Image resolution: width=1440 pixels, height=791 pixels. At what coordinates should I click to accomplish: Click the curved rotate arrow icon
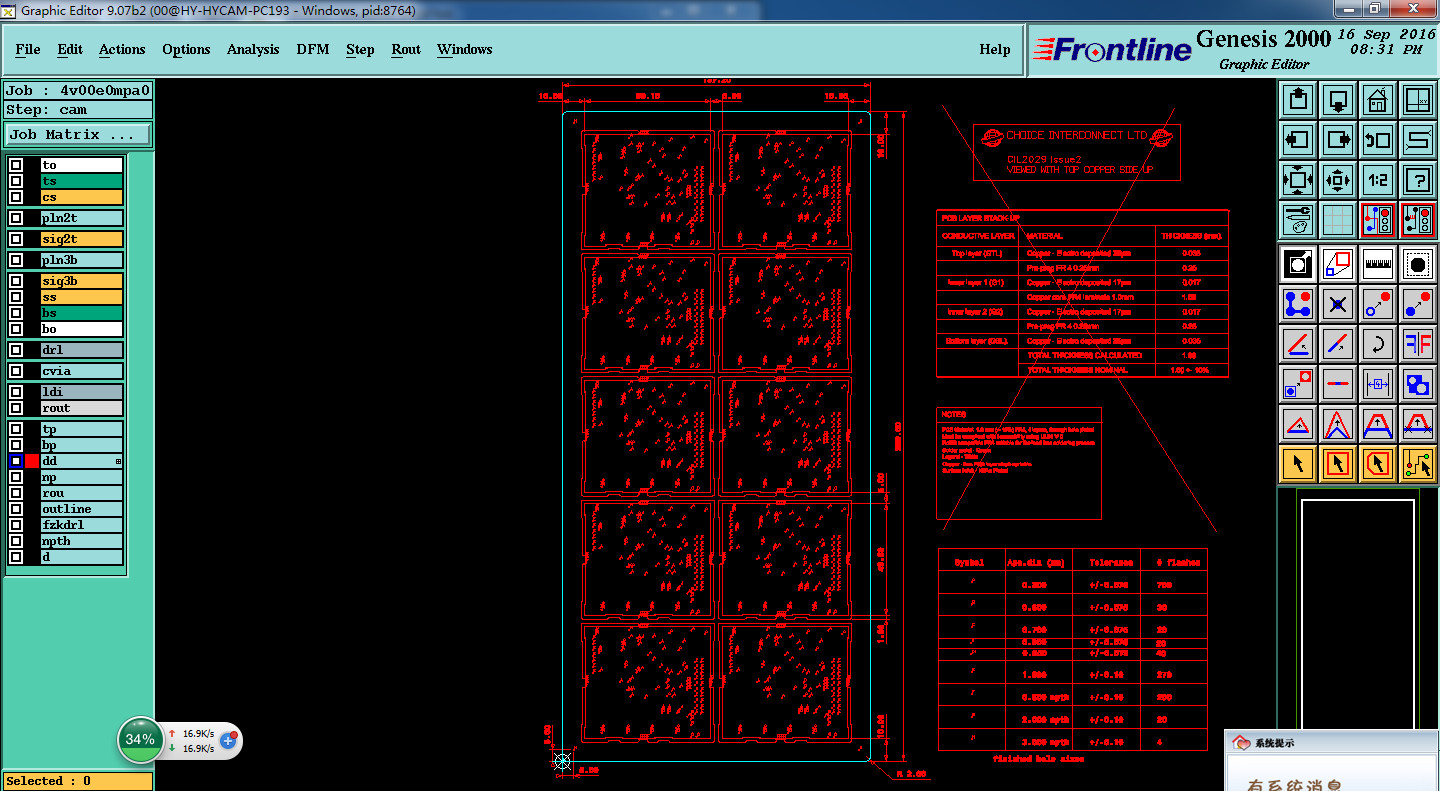pos(1377,344)
